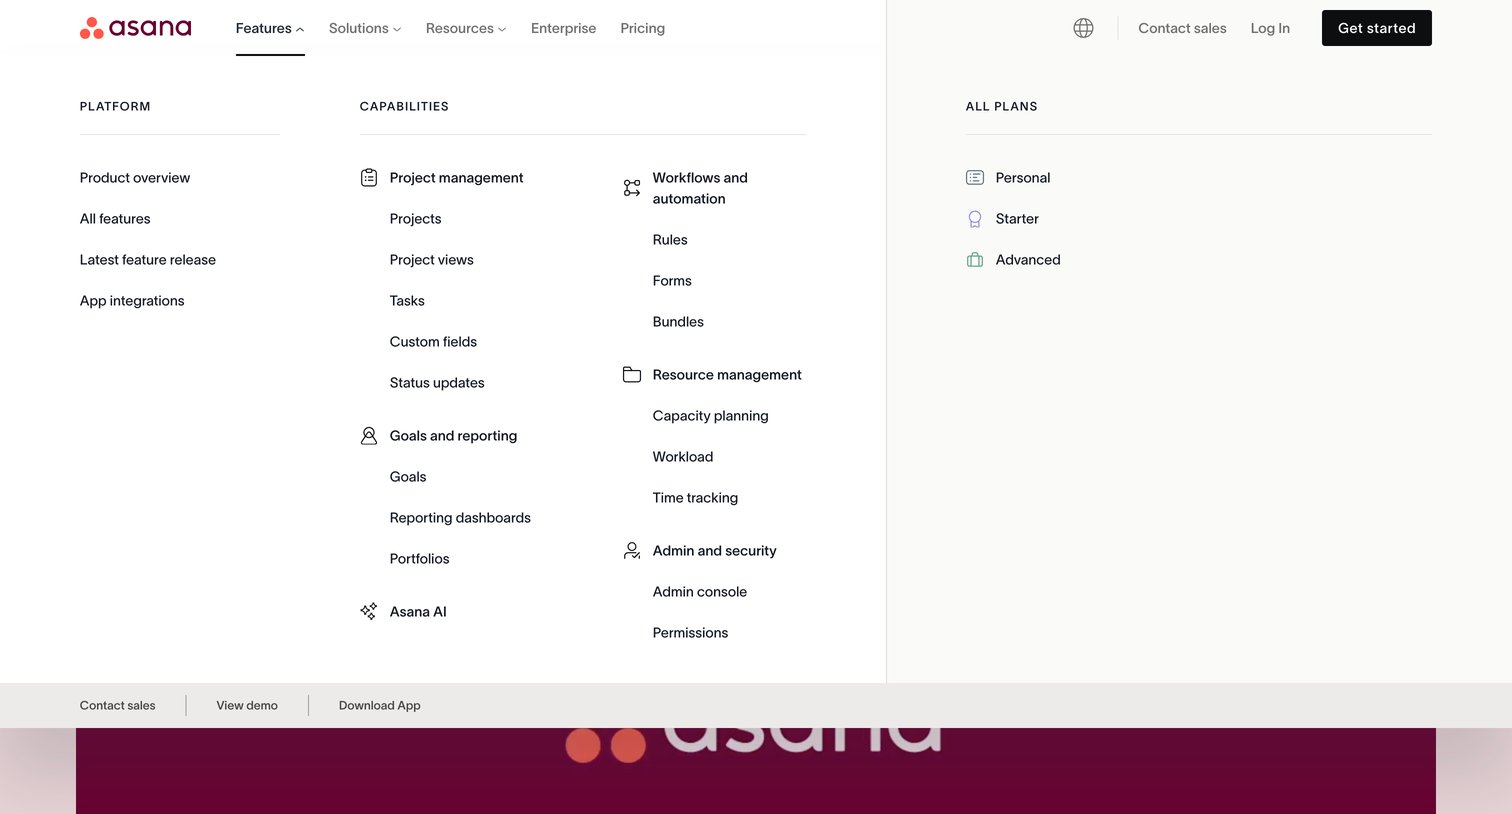The image size is (1512, 814).
Task: Click the Workflows and automation icon
Action: 632,188
